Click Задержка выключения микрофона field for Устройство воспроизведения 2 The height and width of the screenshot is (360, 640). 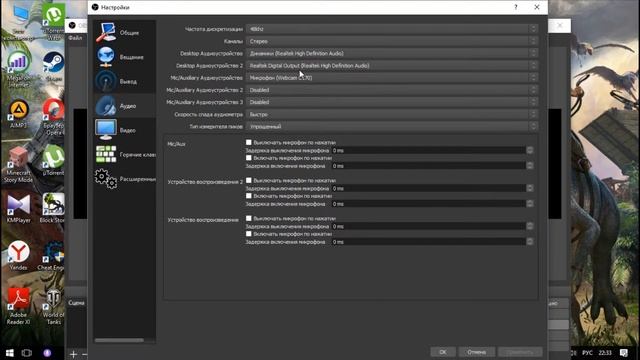tap(429, 189)
